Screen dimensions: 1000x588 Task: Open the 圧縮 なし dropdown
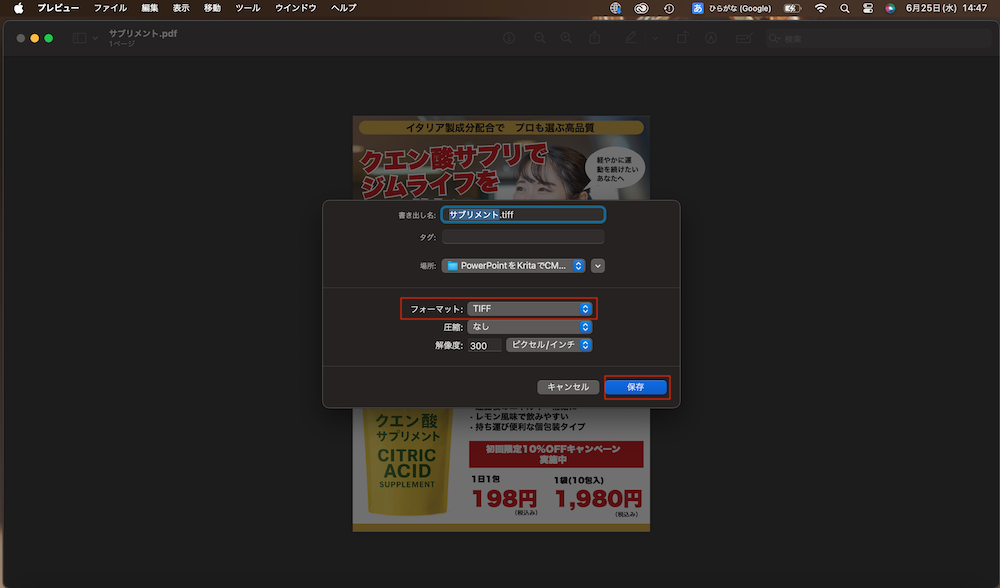(x=529, y=327)
